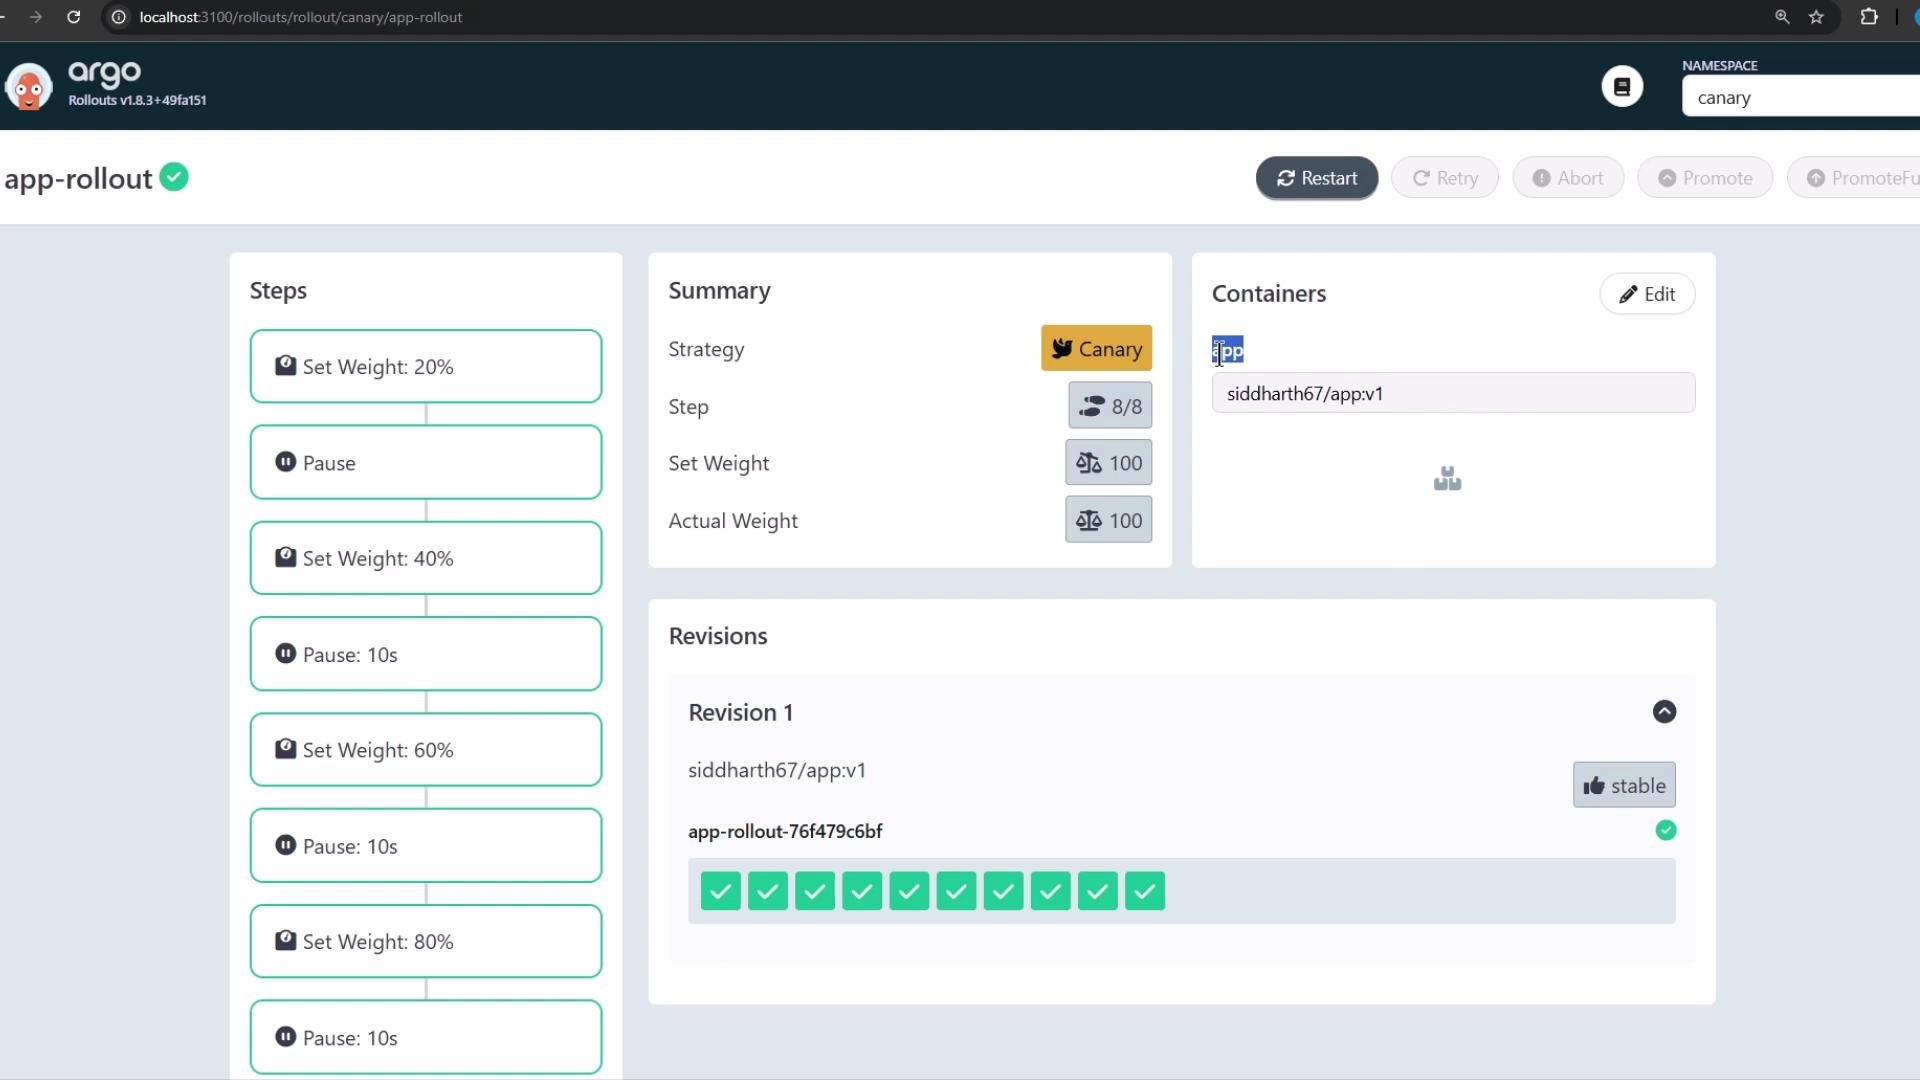The image size is (1920, 1080).
Task: Click the browser zoom magnifier icon
Action: pos(1782,17)
